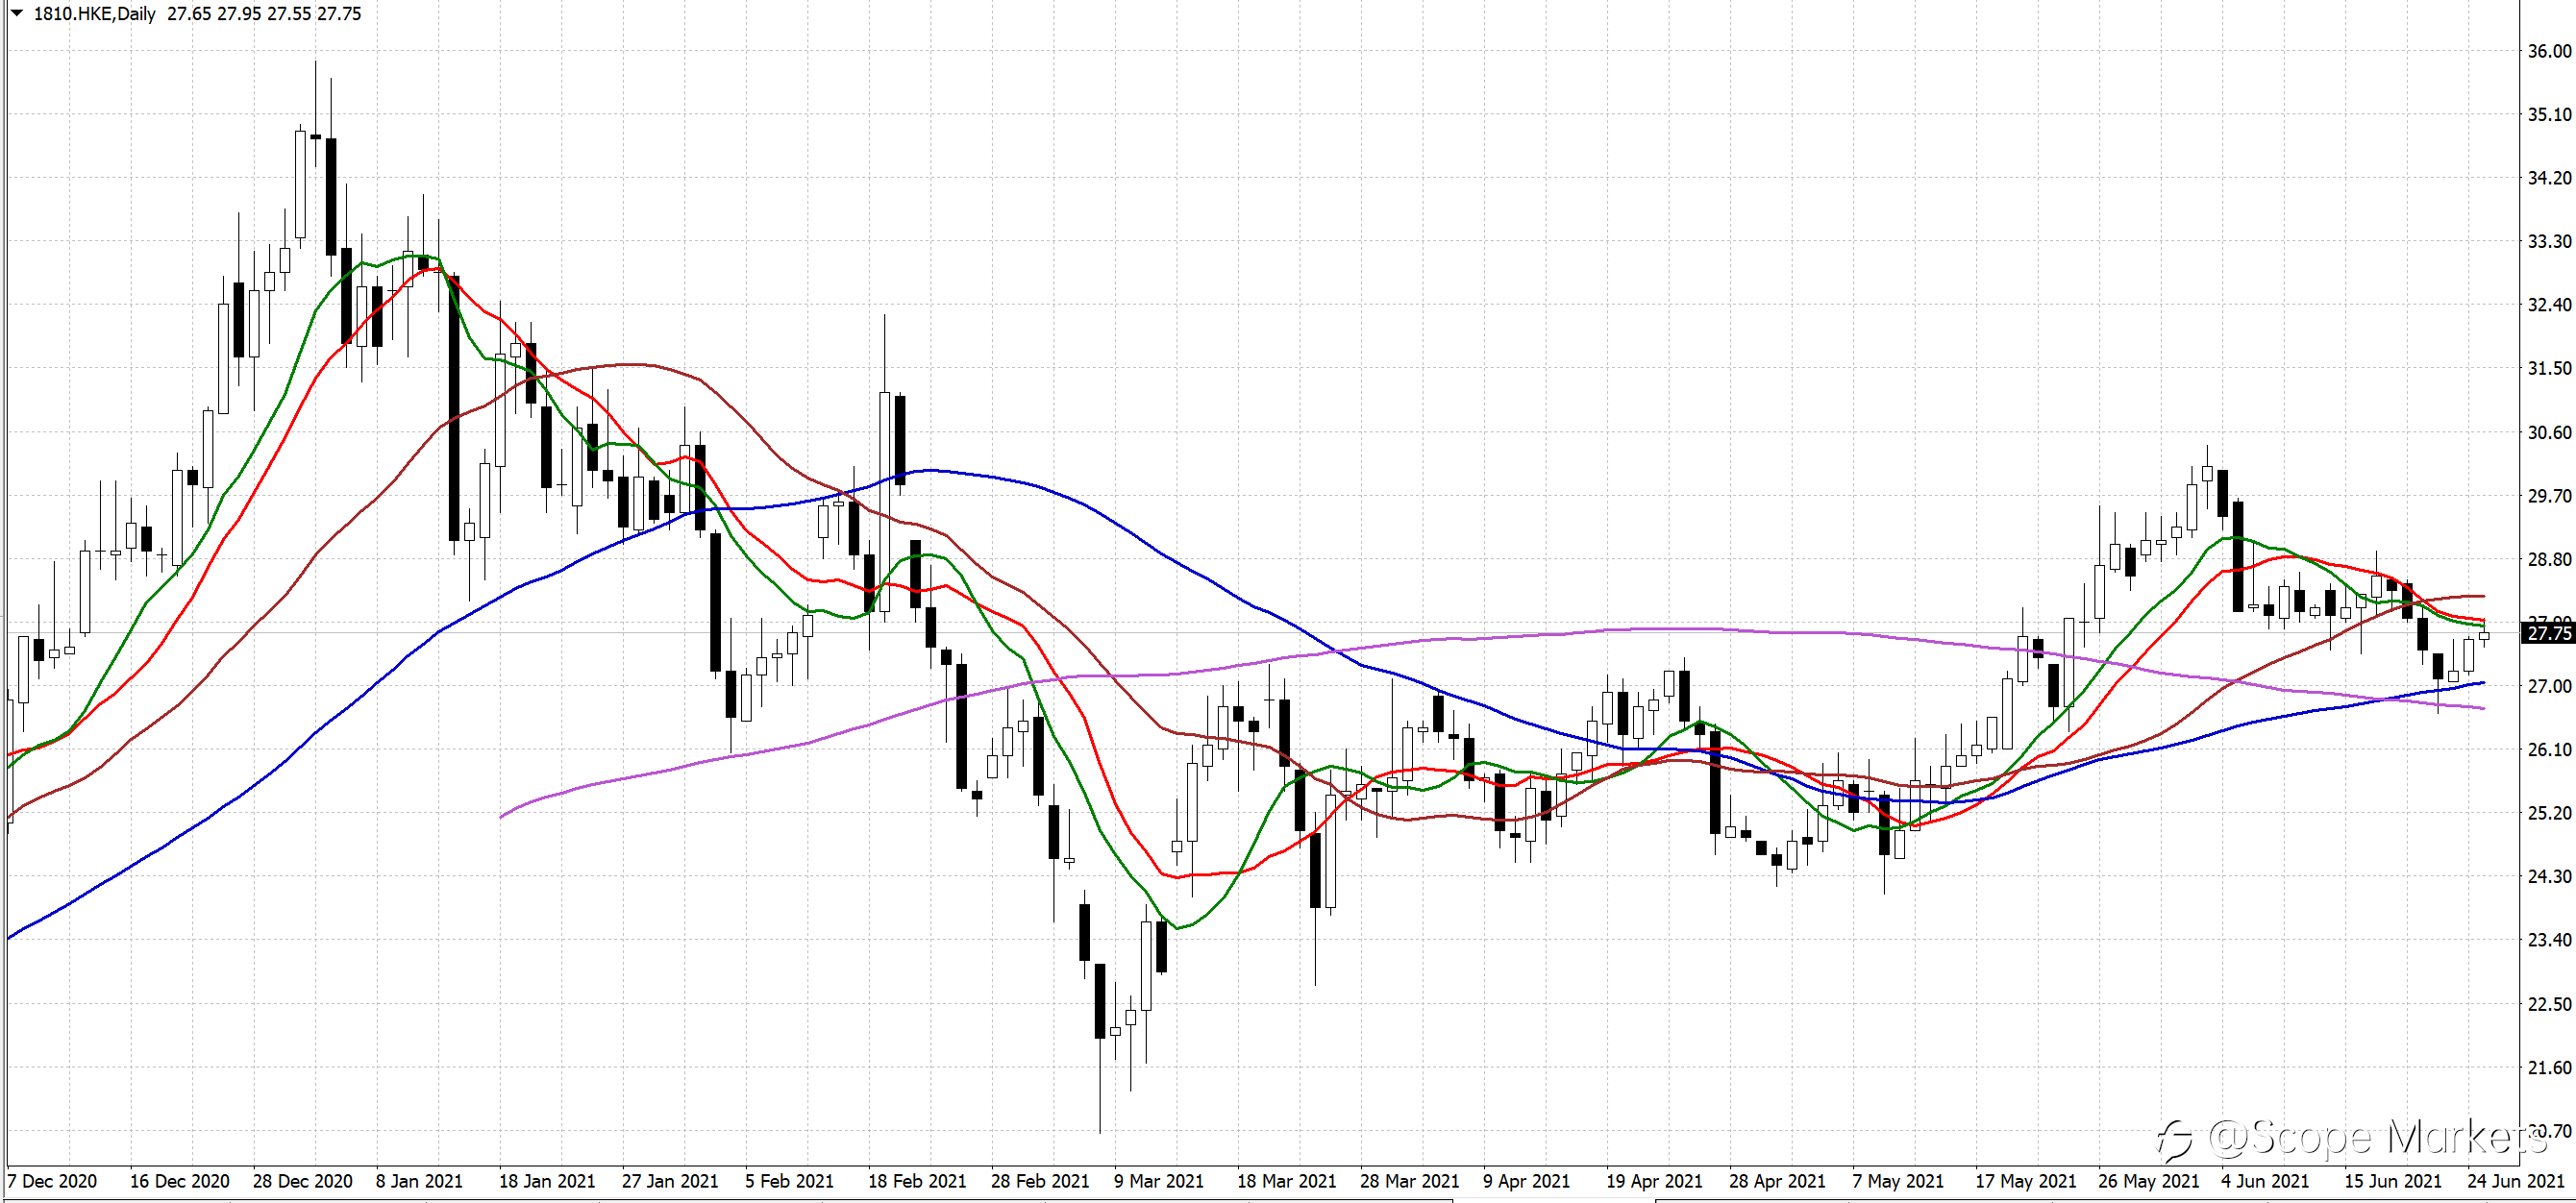Viewport: 2576px width, 1203px height.
Task: Click the 30.60 price axis label
Action: (2549, 433)
